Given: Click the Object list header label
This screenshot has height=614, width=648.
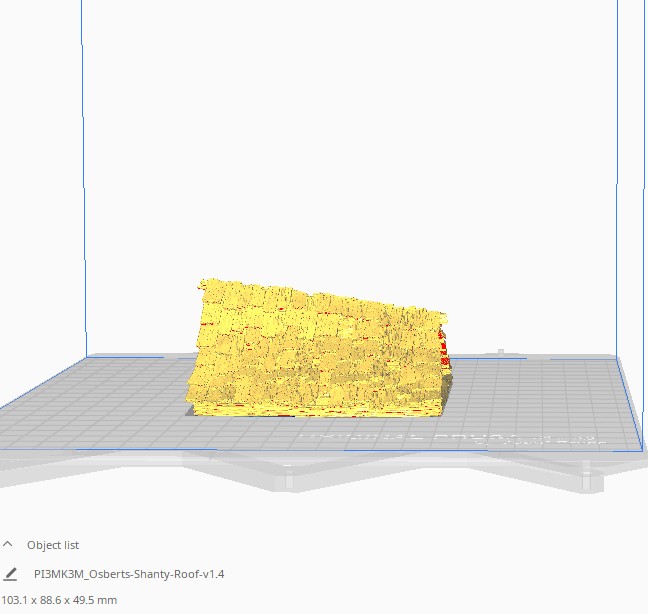Looking at the screenshot, I should [53, 545].
